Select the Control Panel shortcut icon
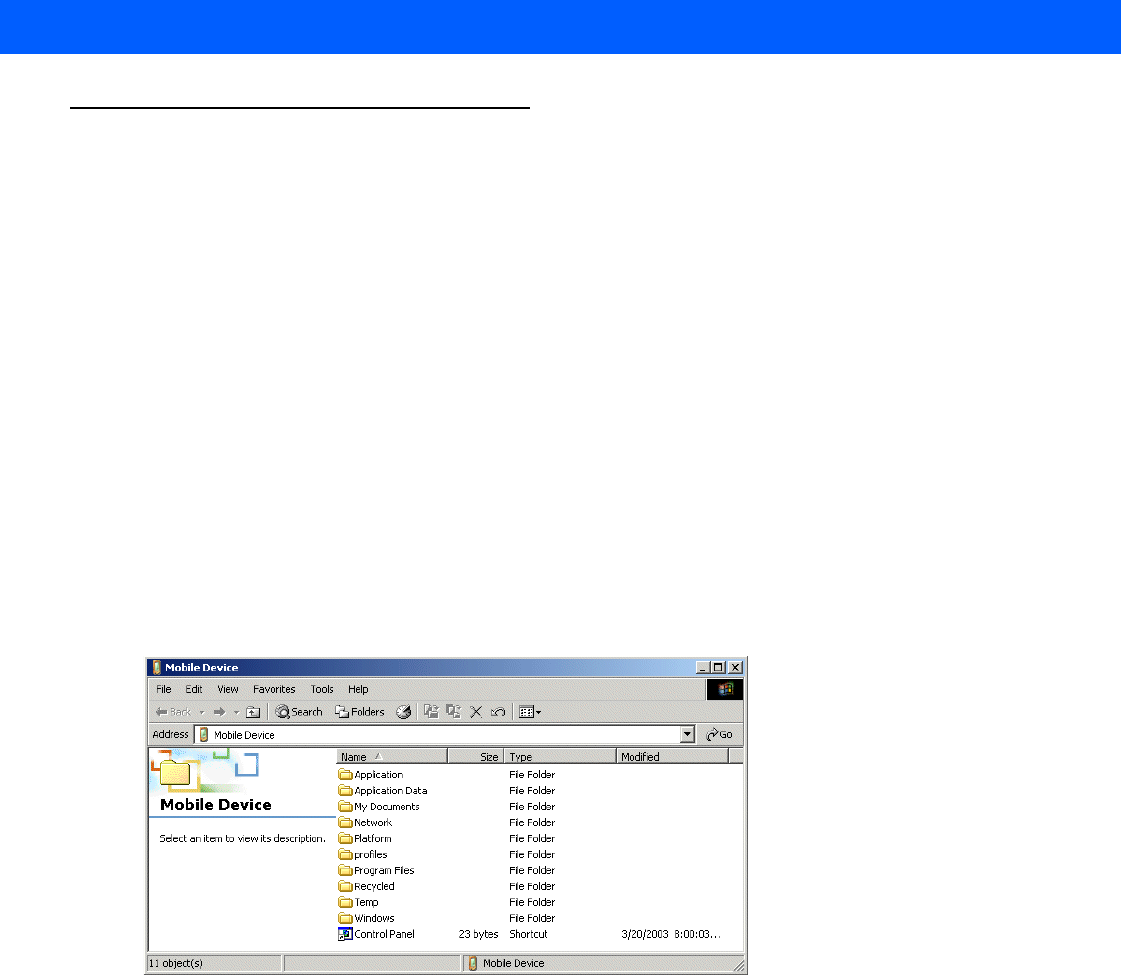 tap(345, 934)
